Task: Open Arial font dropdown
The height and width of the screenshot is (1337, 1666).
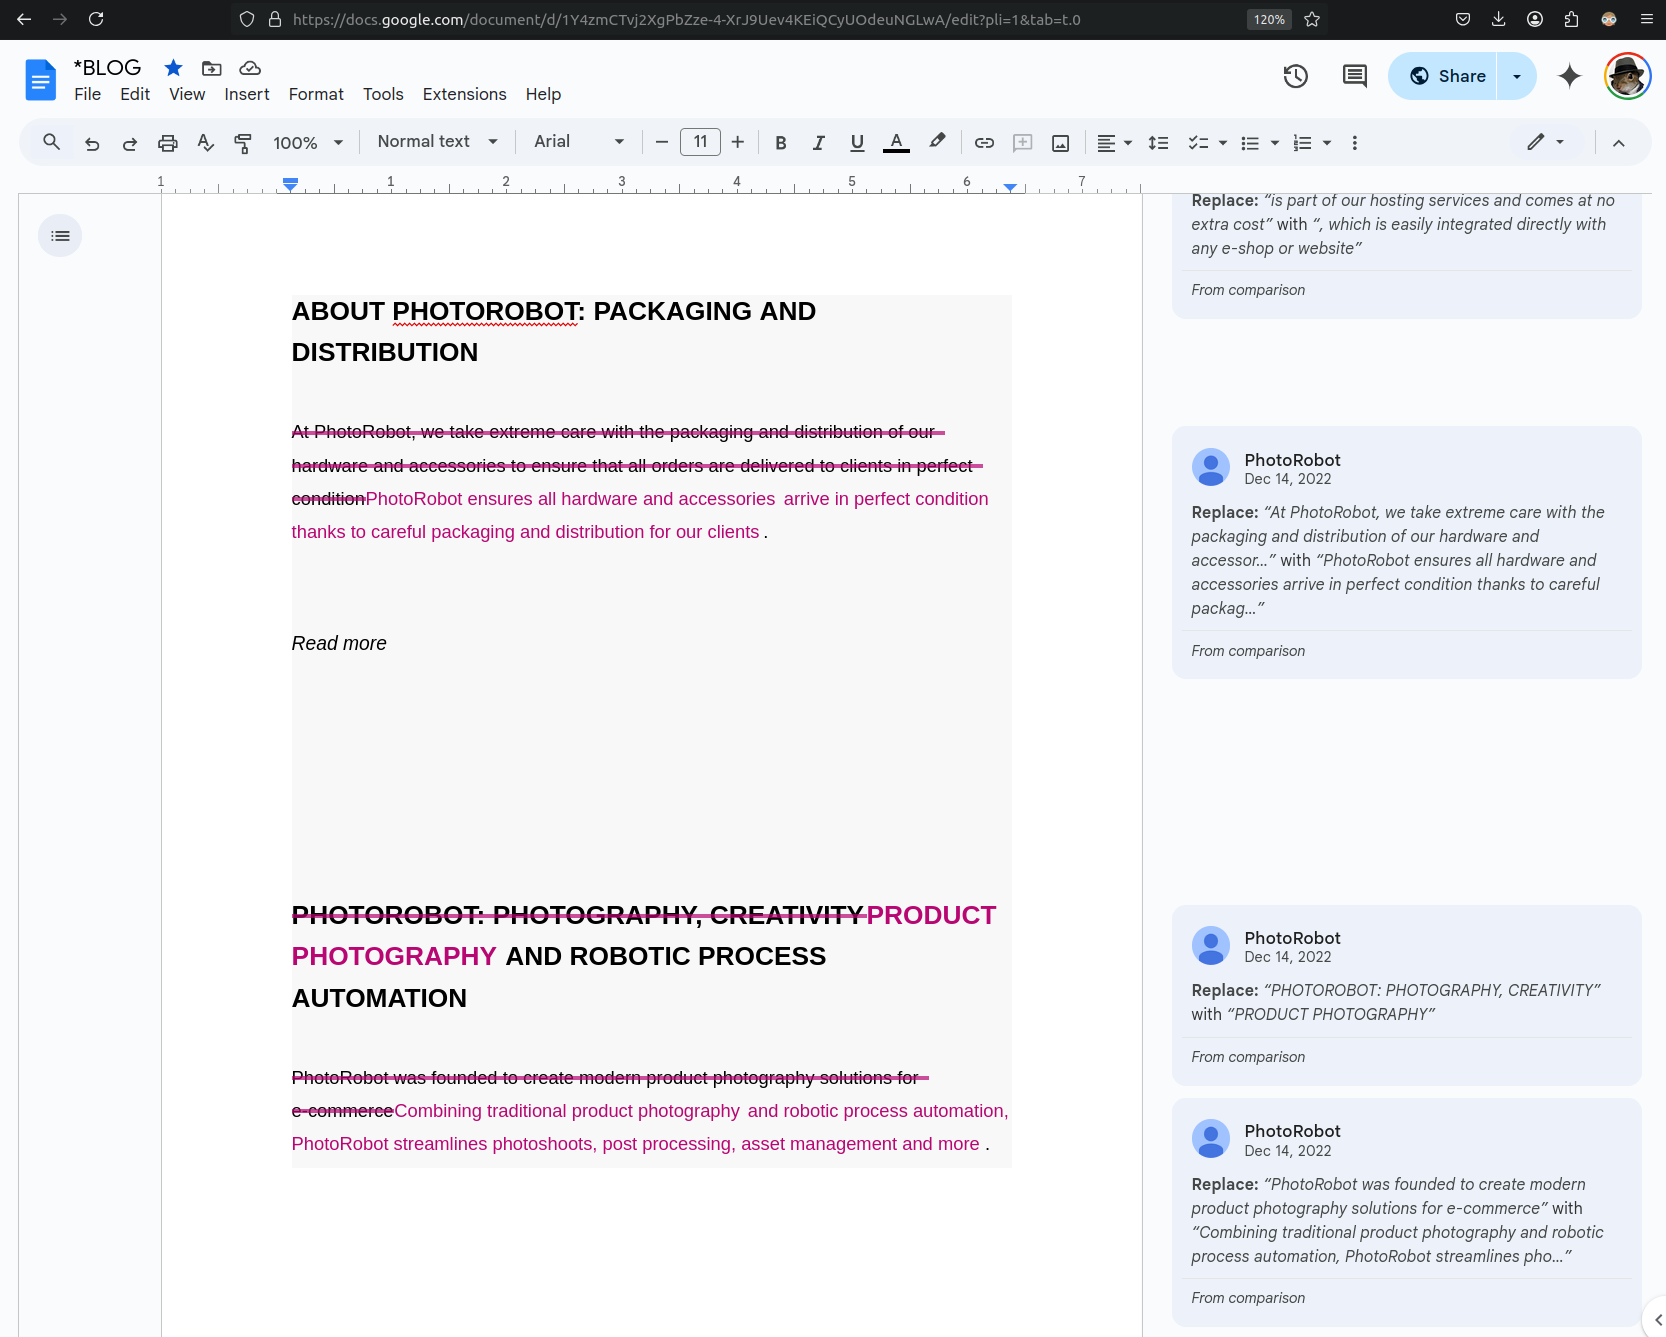Action: coord(579,142)
